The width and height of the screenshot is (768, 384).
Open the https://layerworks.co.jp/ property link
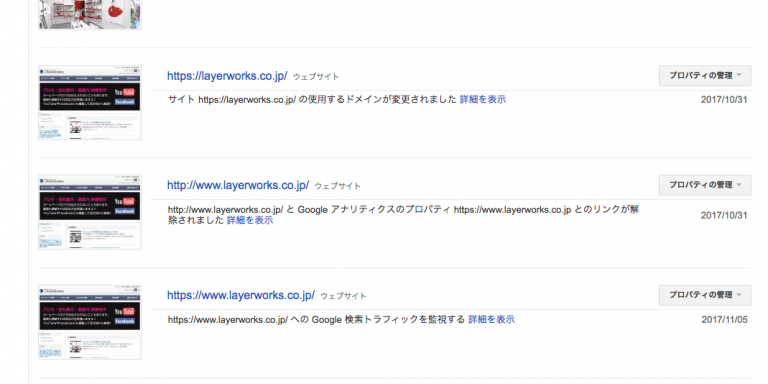point(227,76)
